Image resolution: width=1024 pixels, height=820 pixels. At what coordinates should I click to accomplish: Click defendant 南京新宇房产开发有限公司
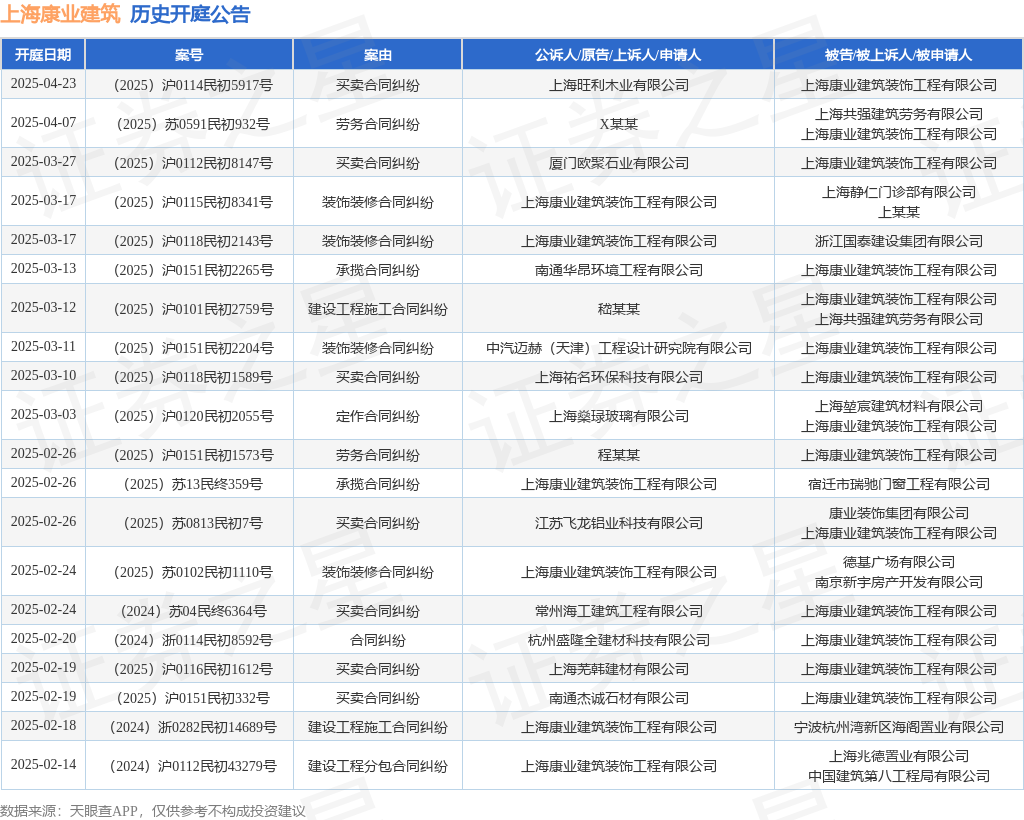click(899, 582)
